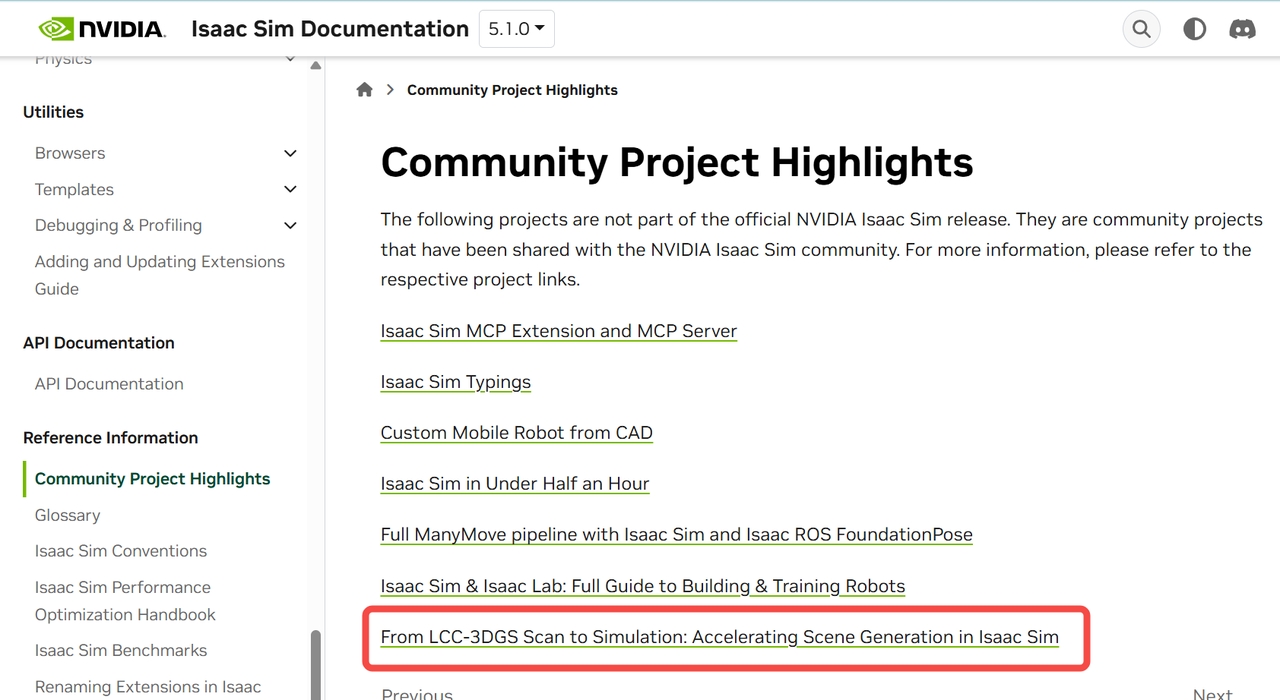
Task: Click the Previous page link
Action: point(417,693)
